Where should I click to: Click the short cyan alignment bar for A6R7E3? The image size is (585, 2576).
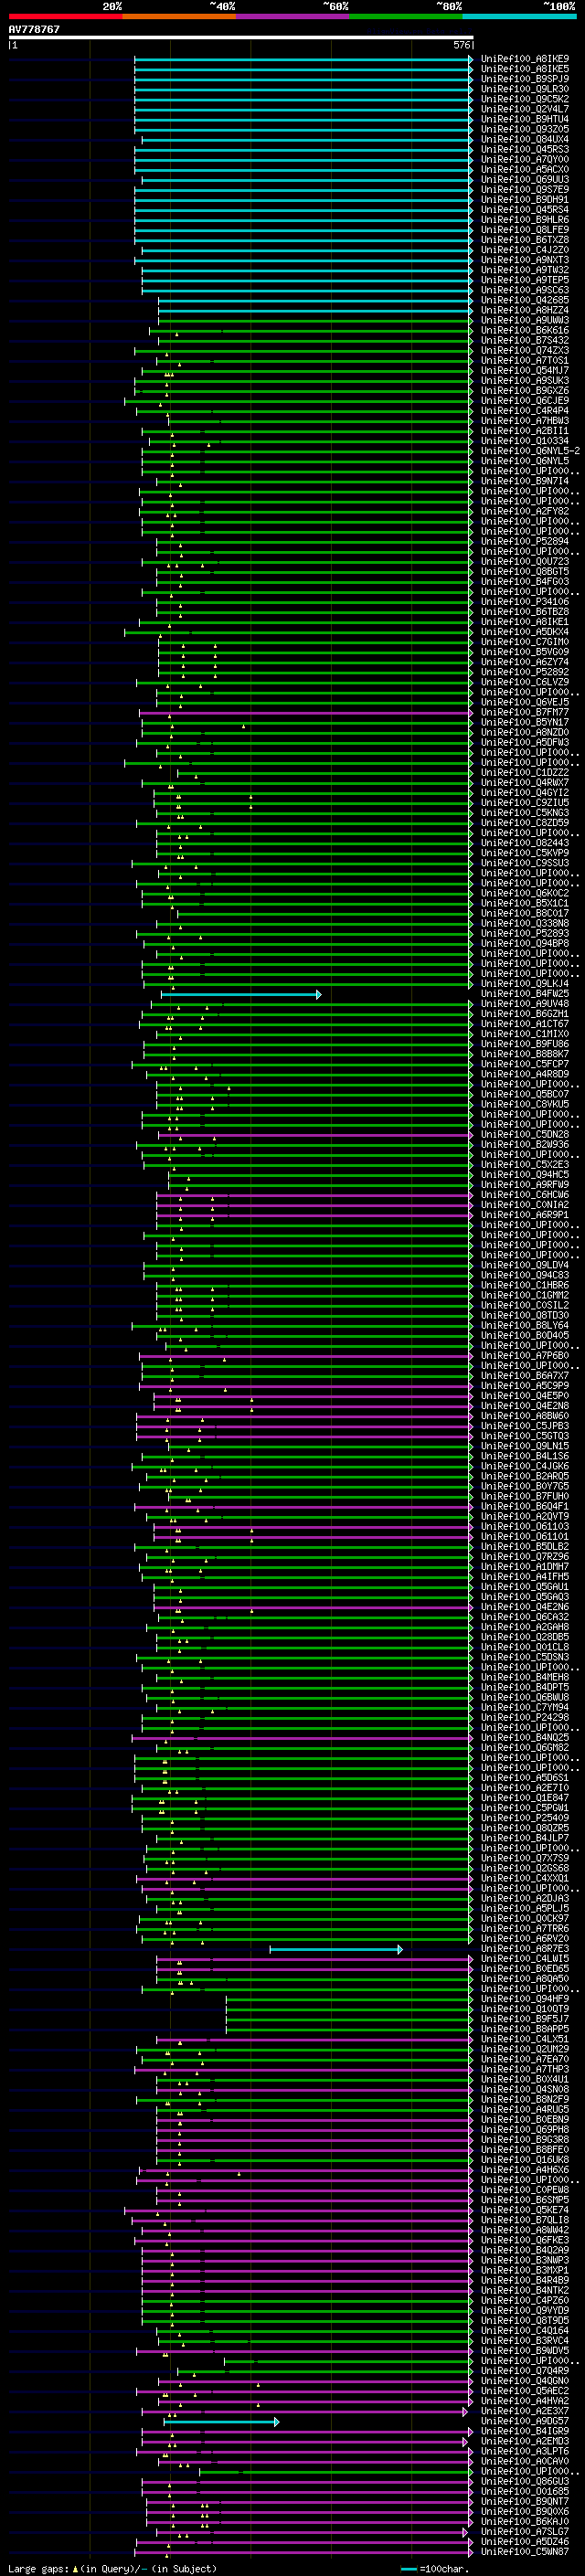(336, 1949)
